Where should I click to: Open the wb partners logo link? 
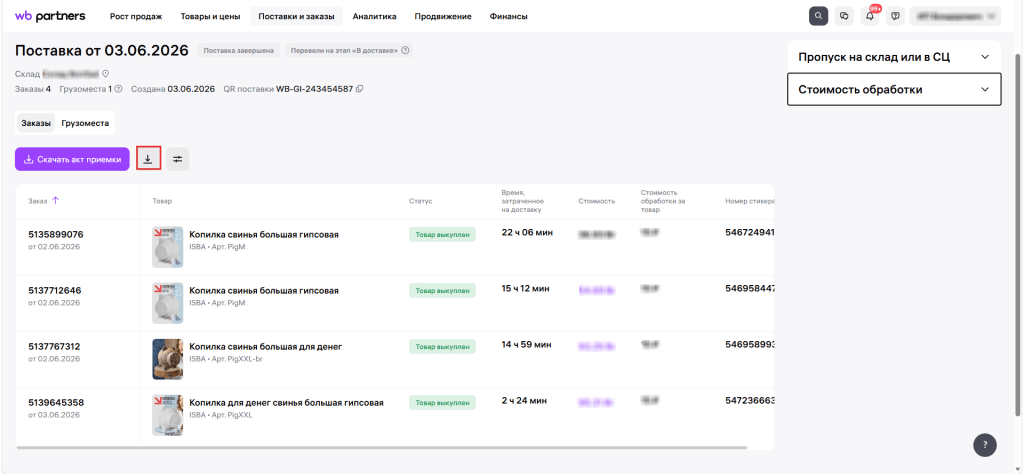pos(50,16)
